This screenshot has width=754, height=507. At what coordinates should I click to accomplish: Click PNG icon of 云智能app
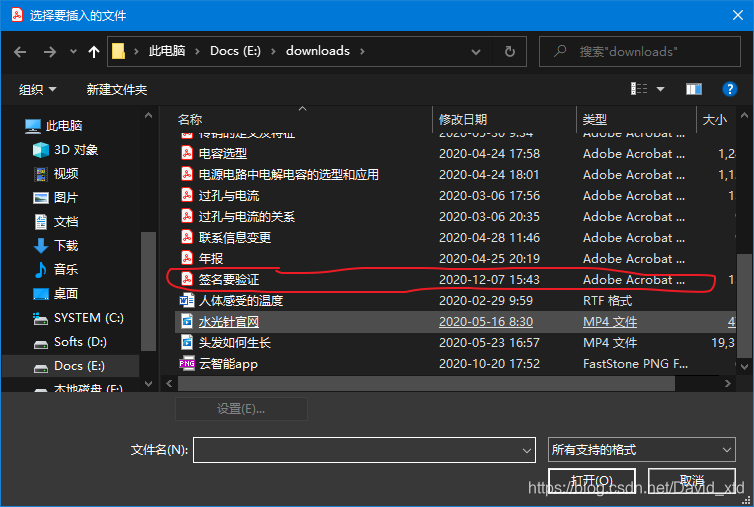click(187, 363)
